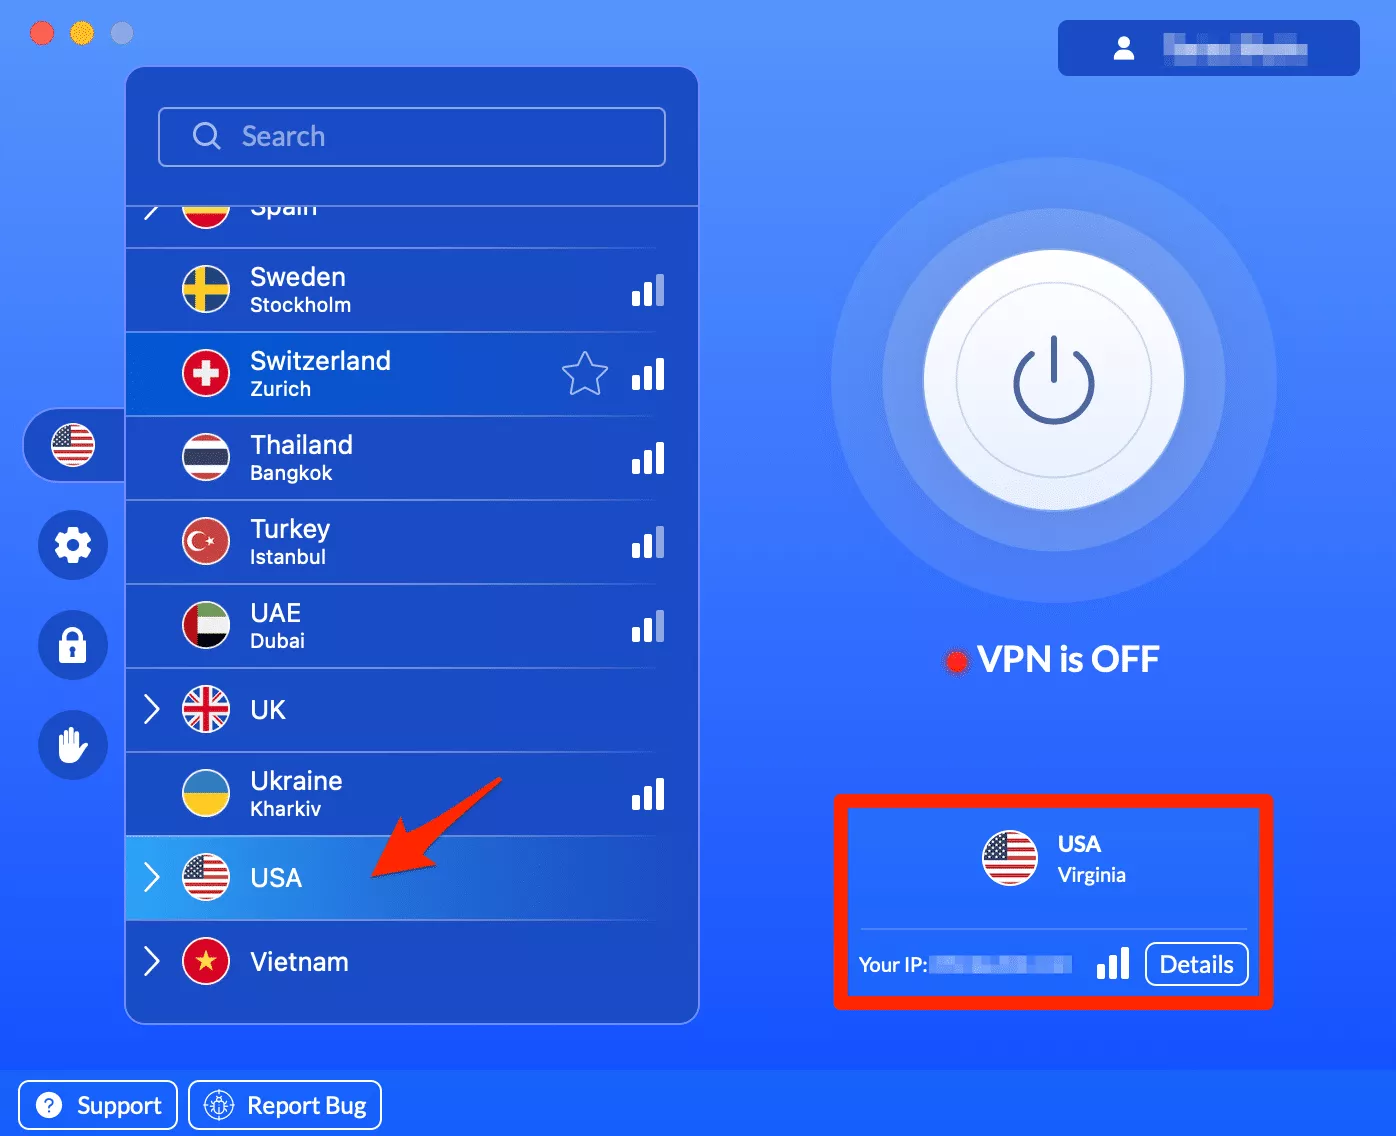Expand the USA server list chevron

152,877
